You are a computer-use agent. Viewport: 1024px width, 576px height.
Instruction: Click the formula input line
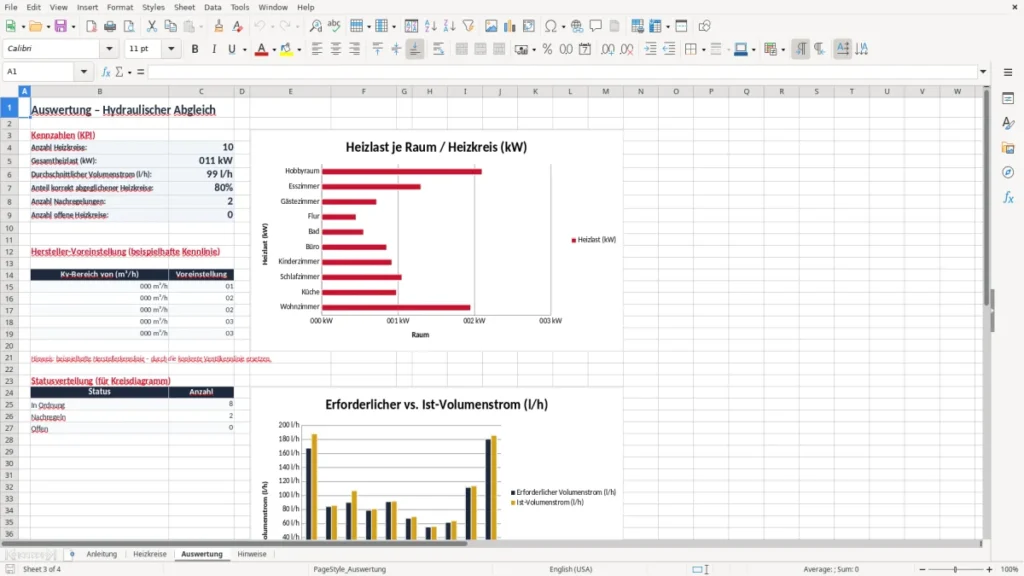click(562, 72)
